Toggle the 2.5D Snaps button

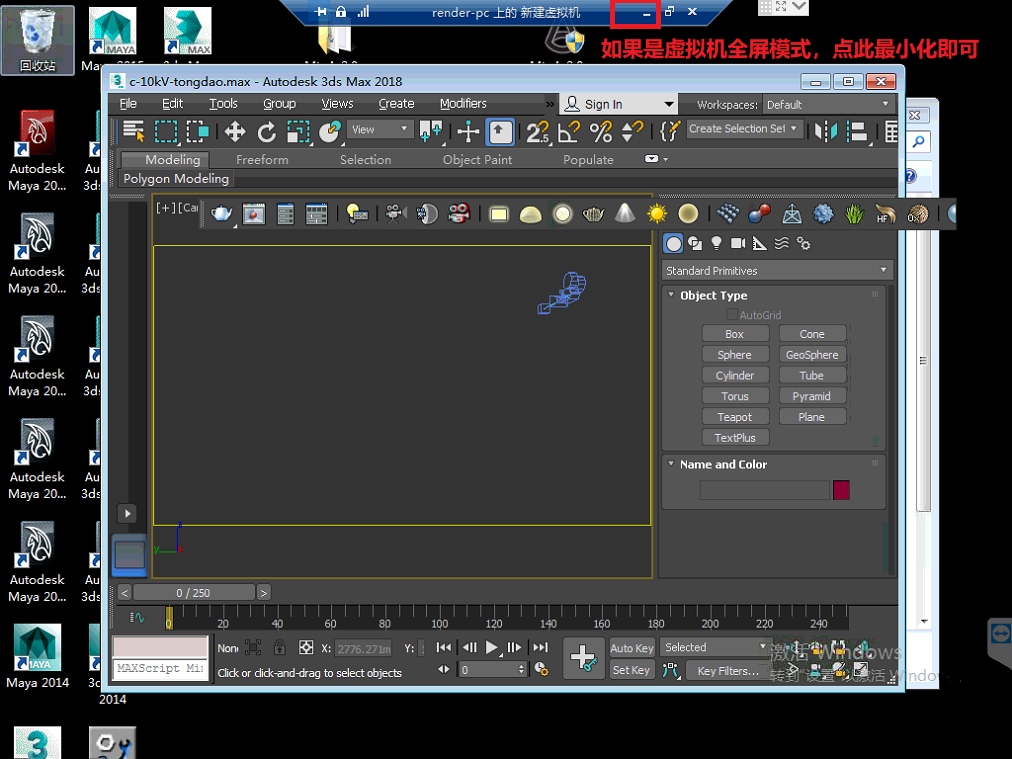(x=537, y=132)
